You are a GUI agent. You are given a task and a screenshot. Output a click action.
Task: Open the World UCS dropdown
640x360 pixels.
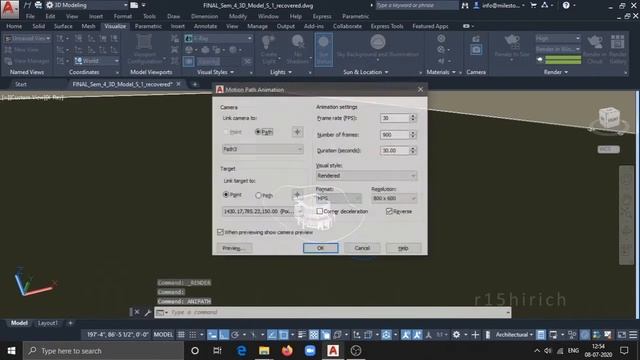(97, 61)
